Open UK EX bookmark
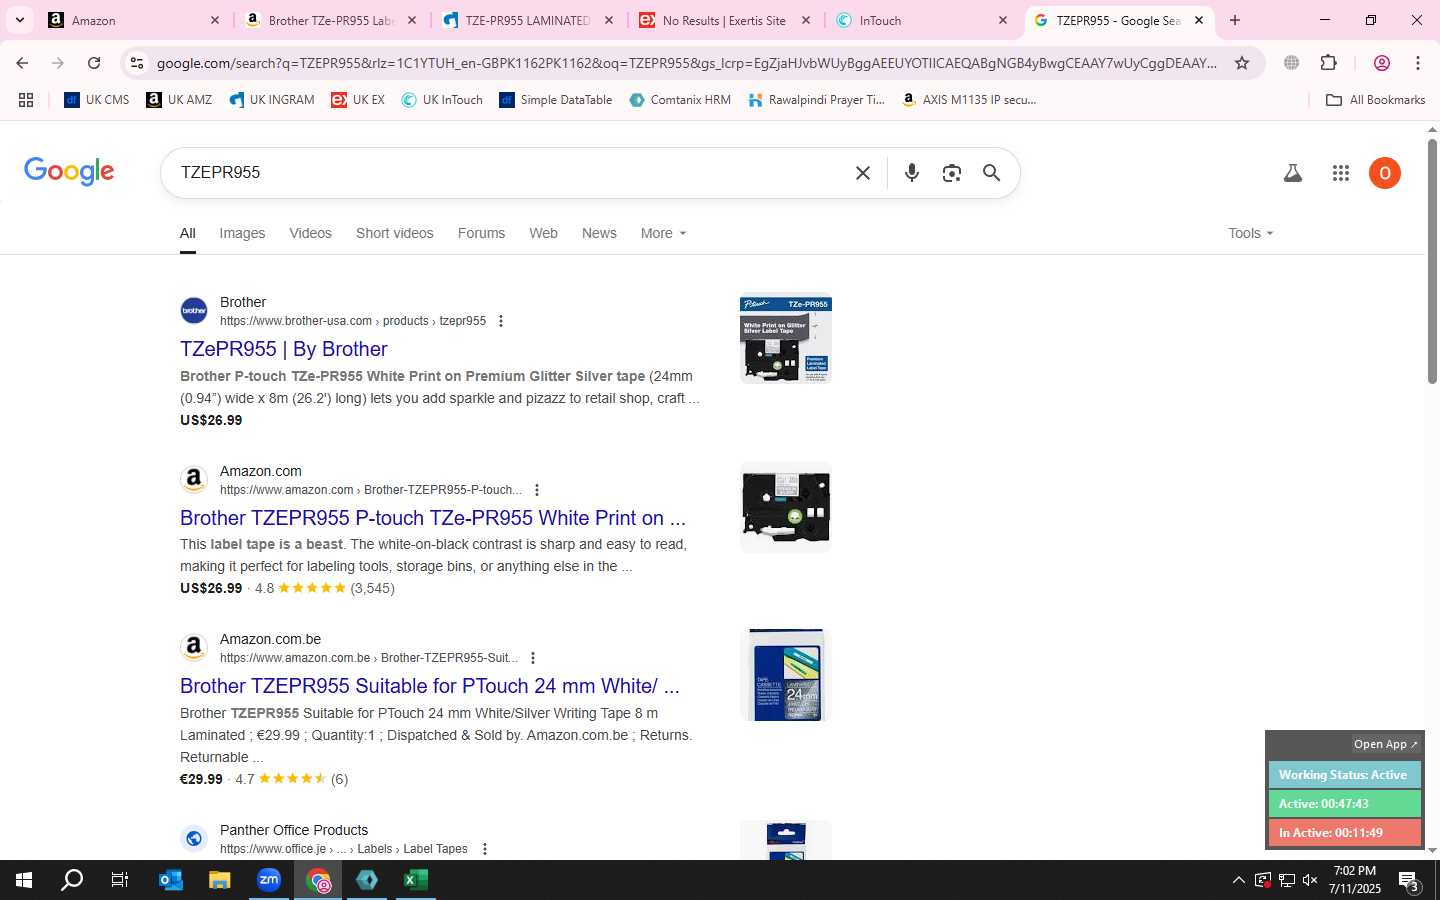1440x900 pixels. pyautogui.click(x=358, y=100)
